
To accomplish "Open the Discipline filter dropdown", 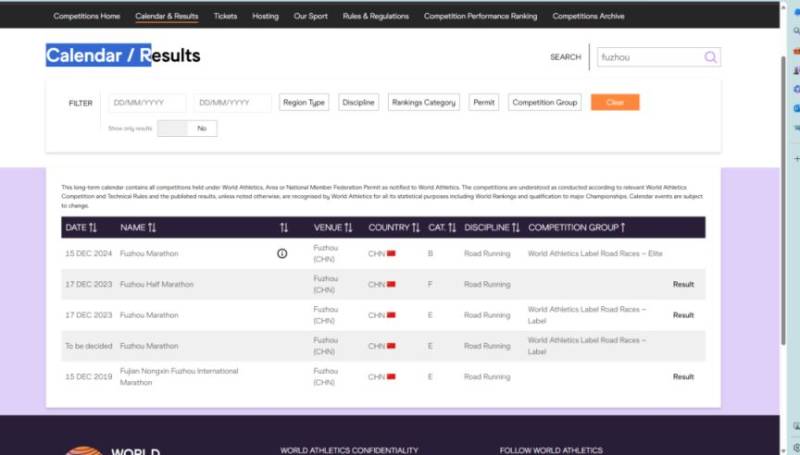I will pos(358,102).
